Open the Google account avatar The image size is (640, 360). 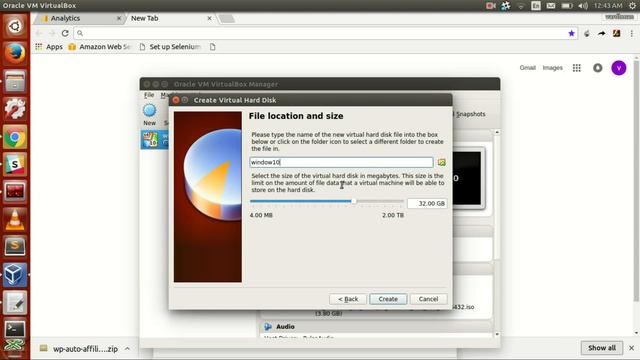click(619, 68)
